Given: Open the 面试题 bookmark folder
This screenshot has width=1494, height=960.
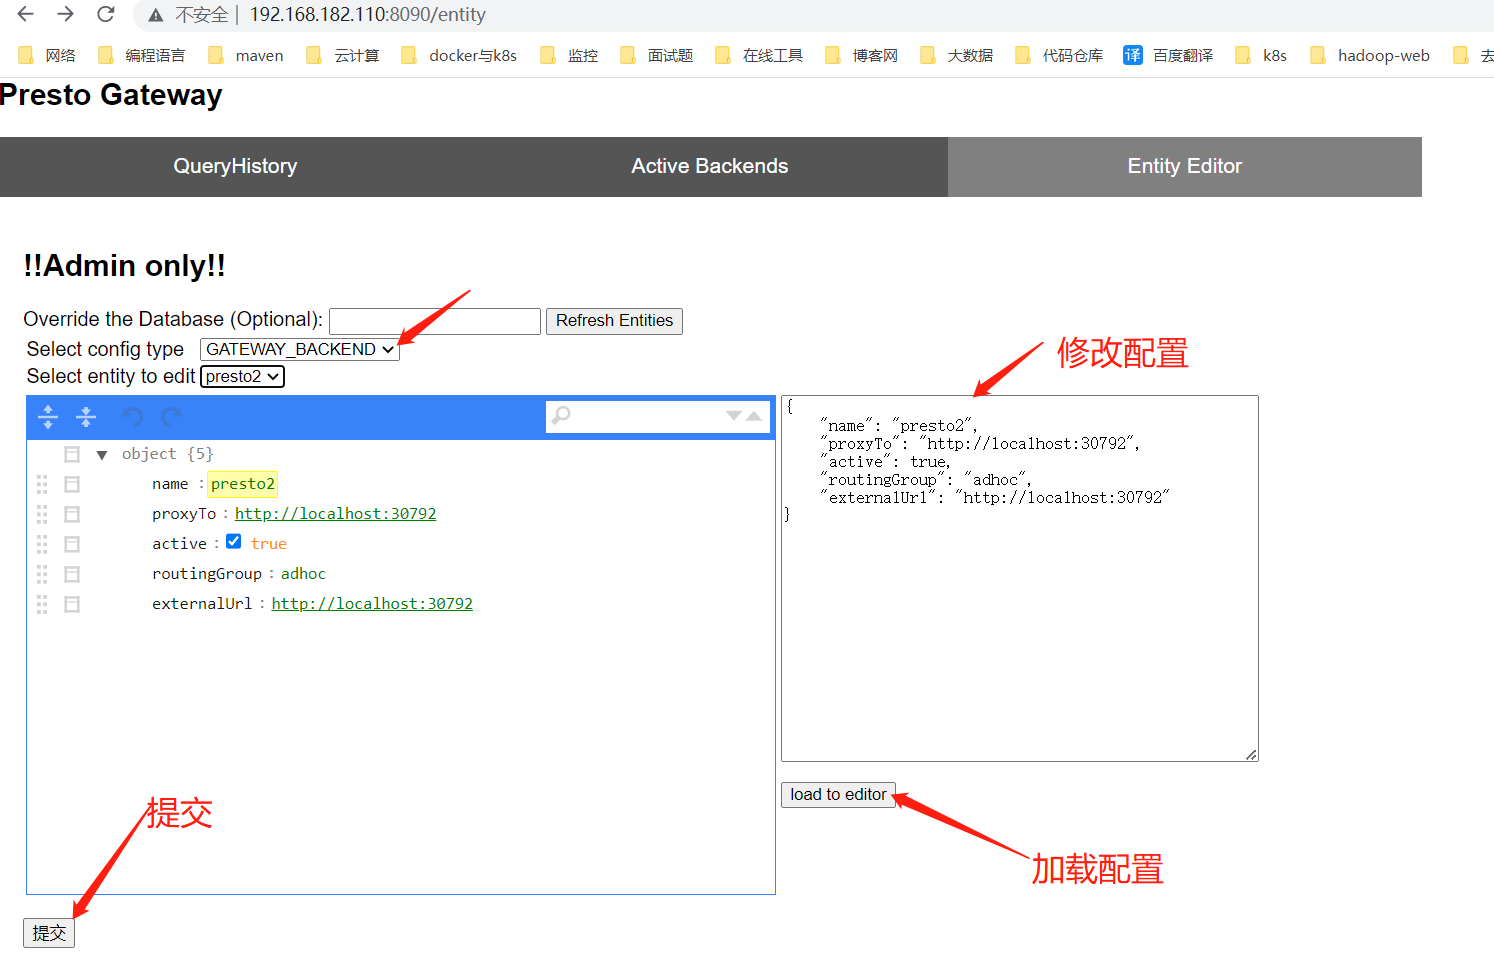Looking at the screenshot, I should (657, 55).
